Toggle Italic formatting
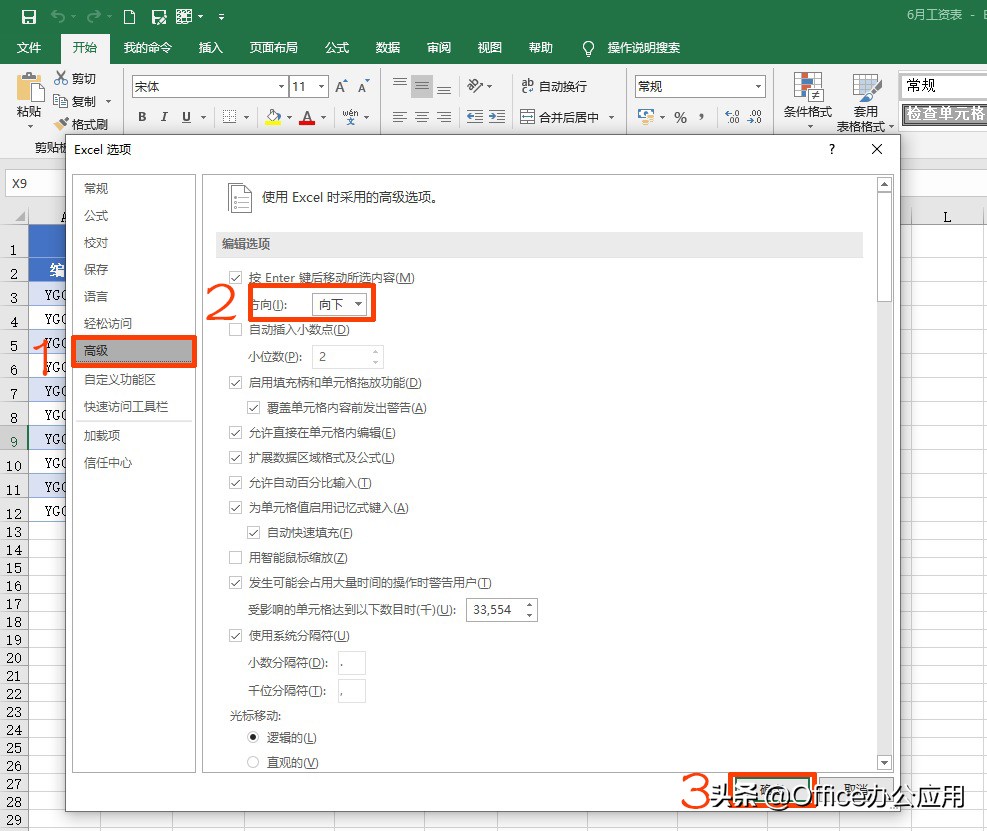Viewport: 987px width, 831px height. (x=164, y=116)
